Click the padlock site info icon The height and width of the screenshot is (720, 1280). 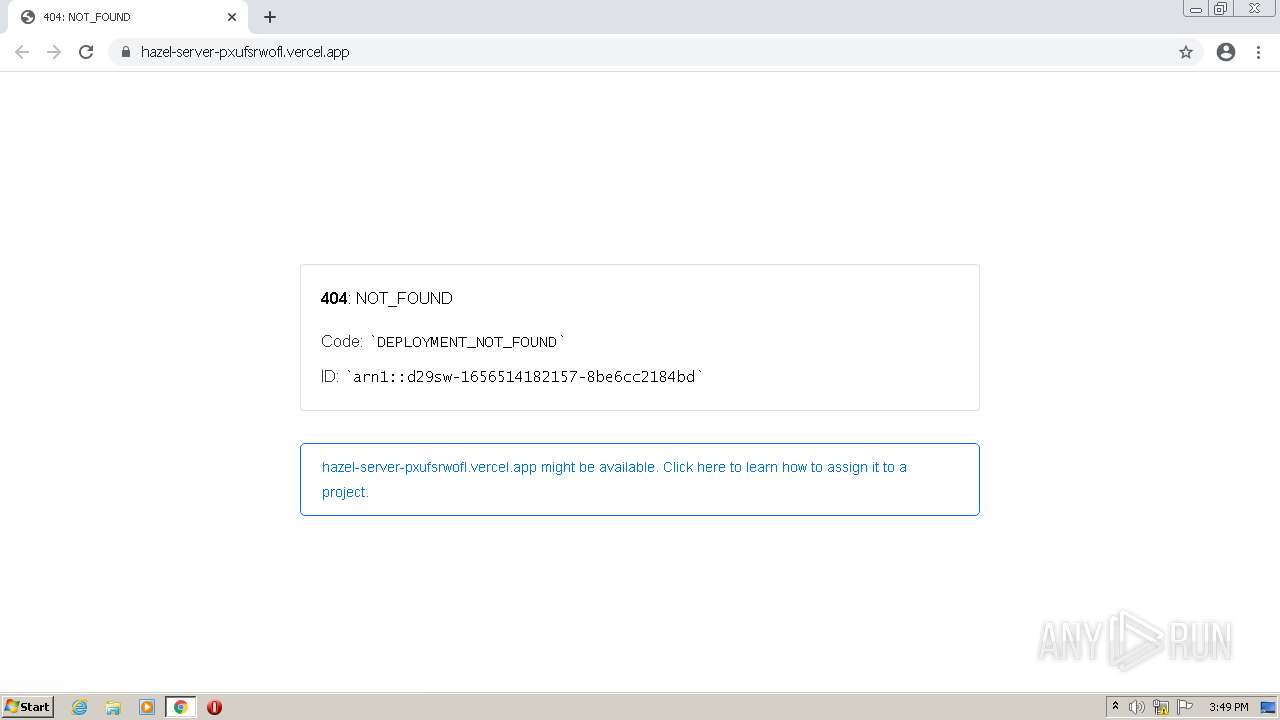click(x=126, y=52)
